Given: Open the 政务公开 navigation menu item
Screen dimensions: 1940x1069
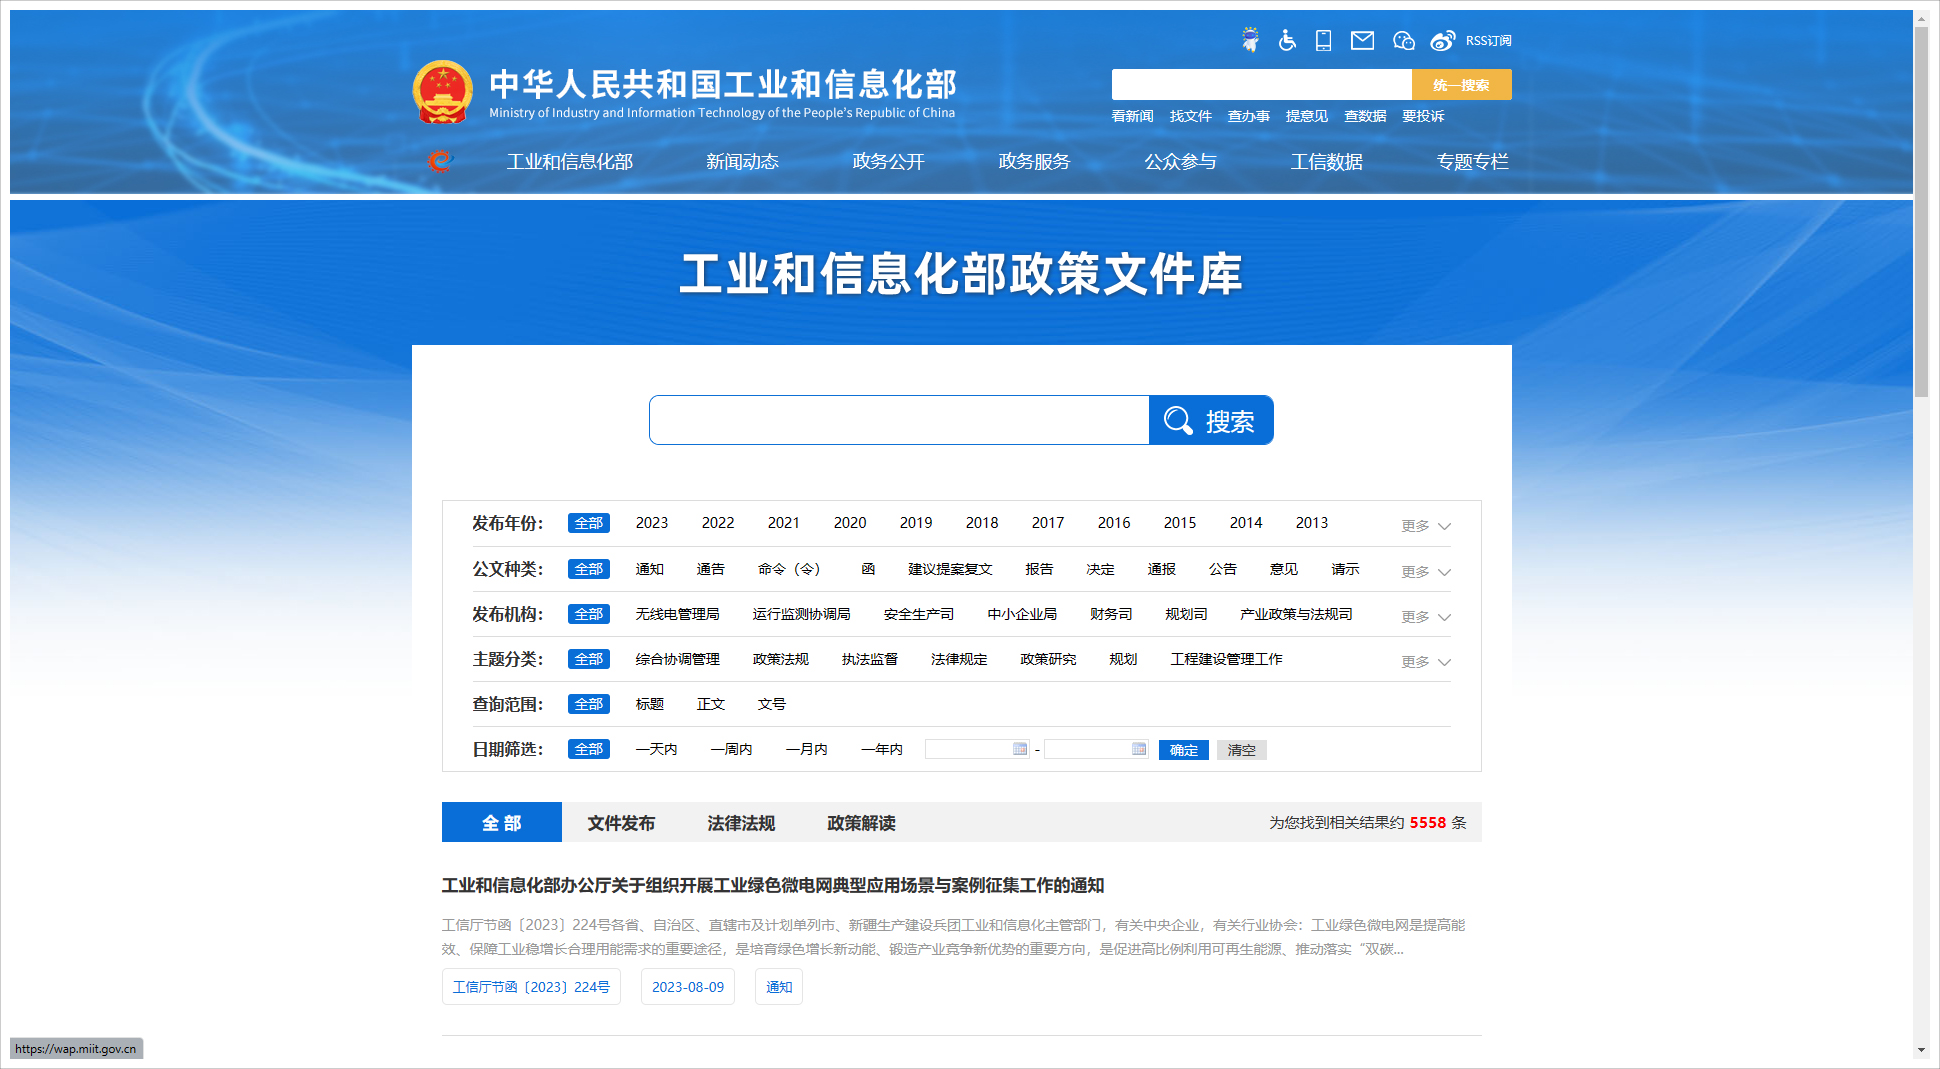Looking at the screenshot, I should point(888,162).
